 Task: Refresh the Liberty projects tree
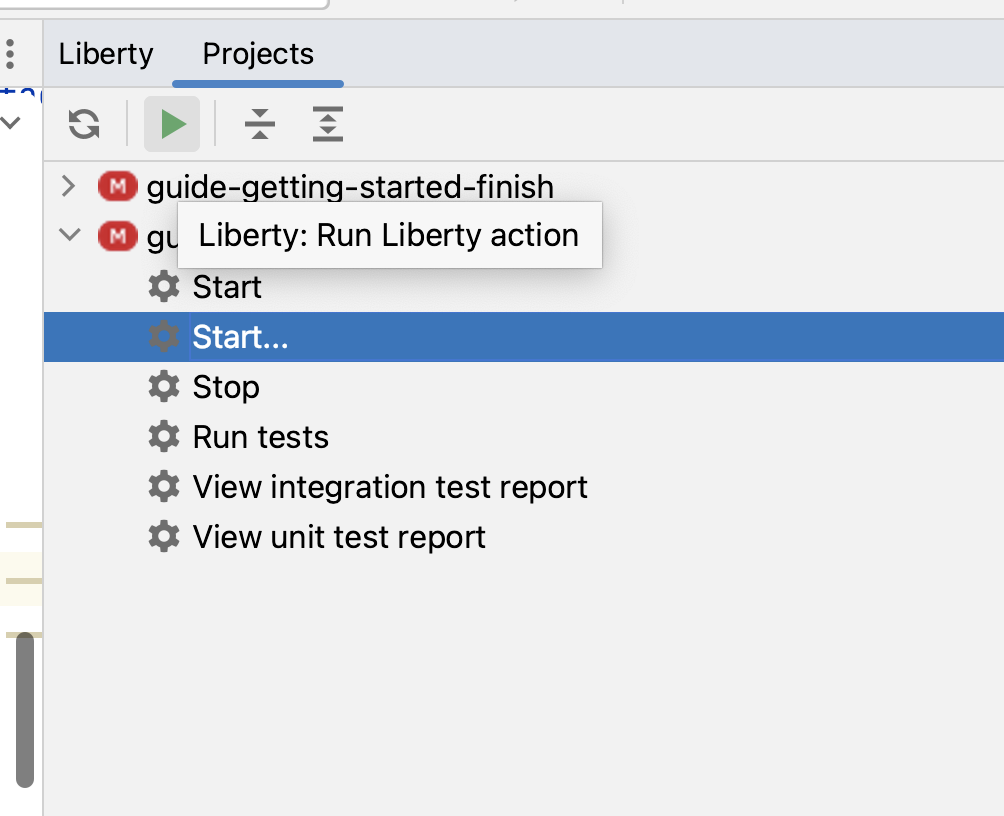[x=84, y=124]
